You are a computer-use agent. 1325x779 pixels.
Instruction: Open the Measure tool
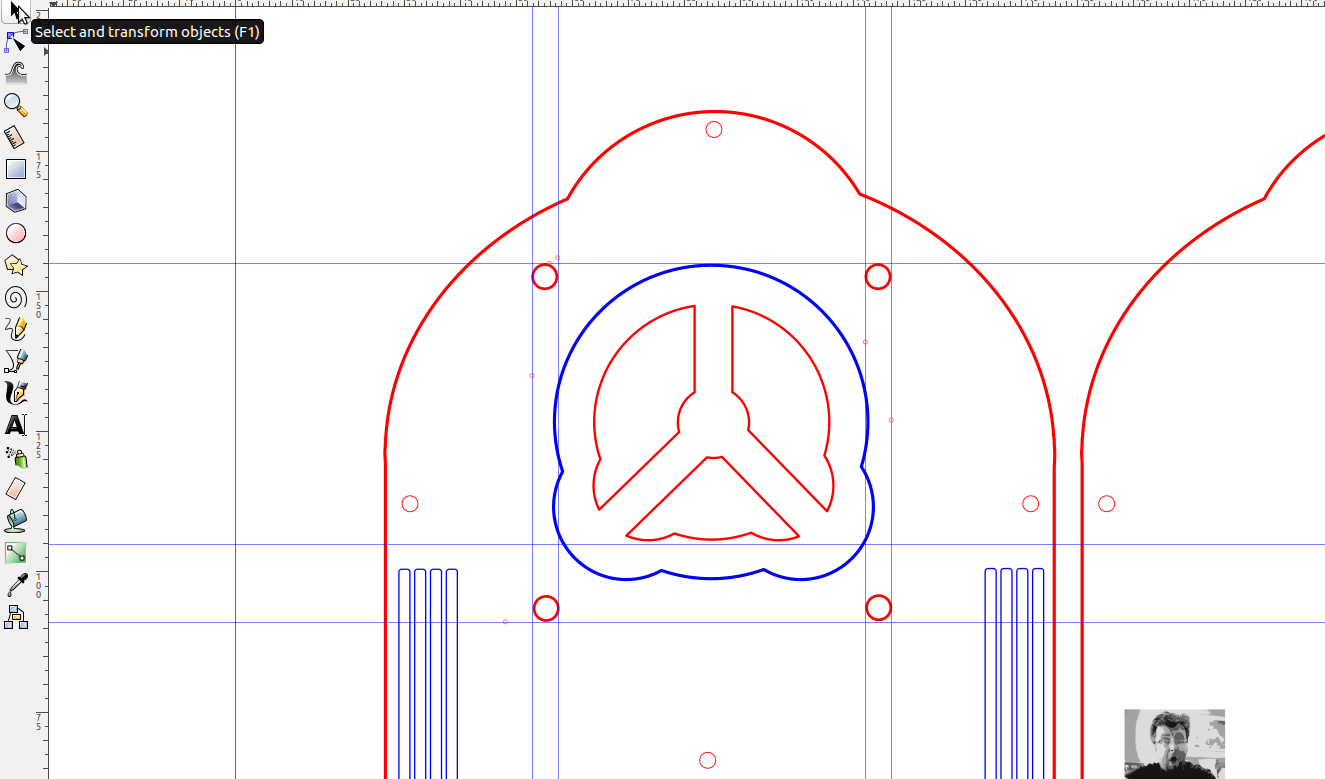point(16,136)
